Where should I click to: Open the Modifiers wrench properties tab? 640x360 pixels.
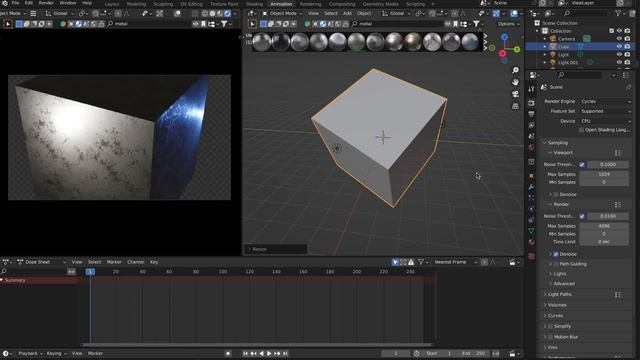coord(531,187)
